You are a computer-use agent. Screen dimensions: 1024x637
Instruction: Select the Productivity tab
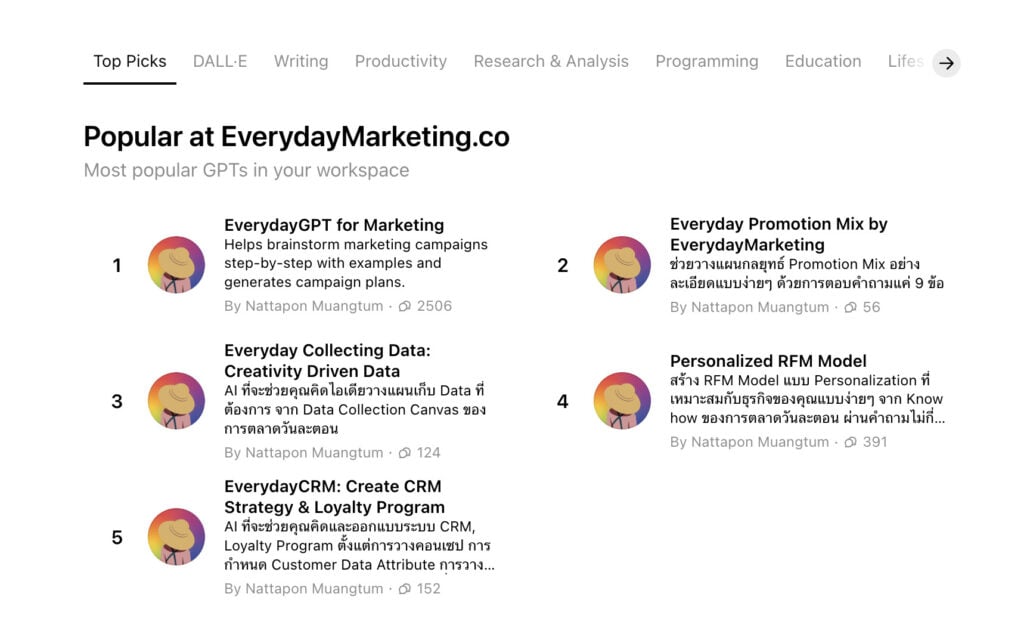coord(401,61)
